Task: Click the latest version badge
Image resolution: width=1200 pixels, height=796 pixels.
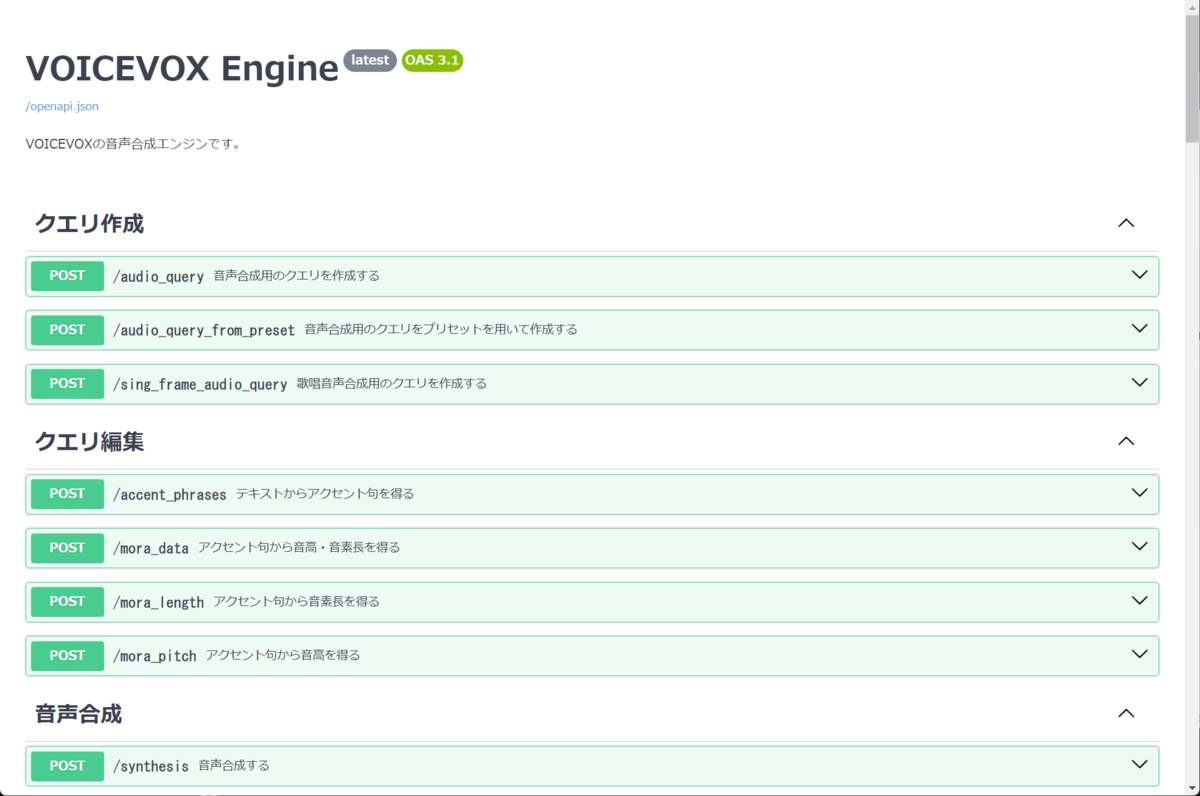Action: coord(370,60)
